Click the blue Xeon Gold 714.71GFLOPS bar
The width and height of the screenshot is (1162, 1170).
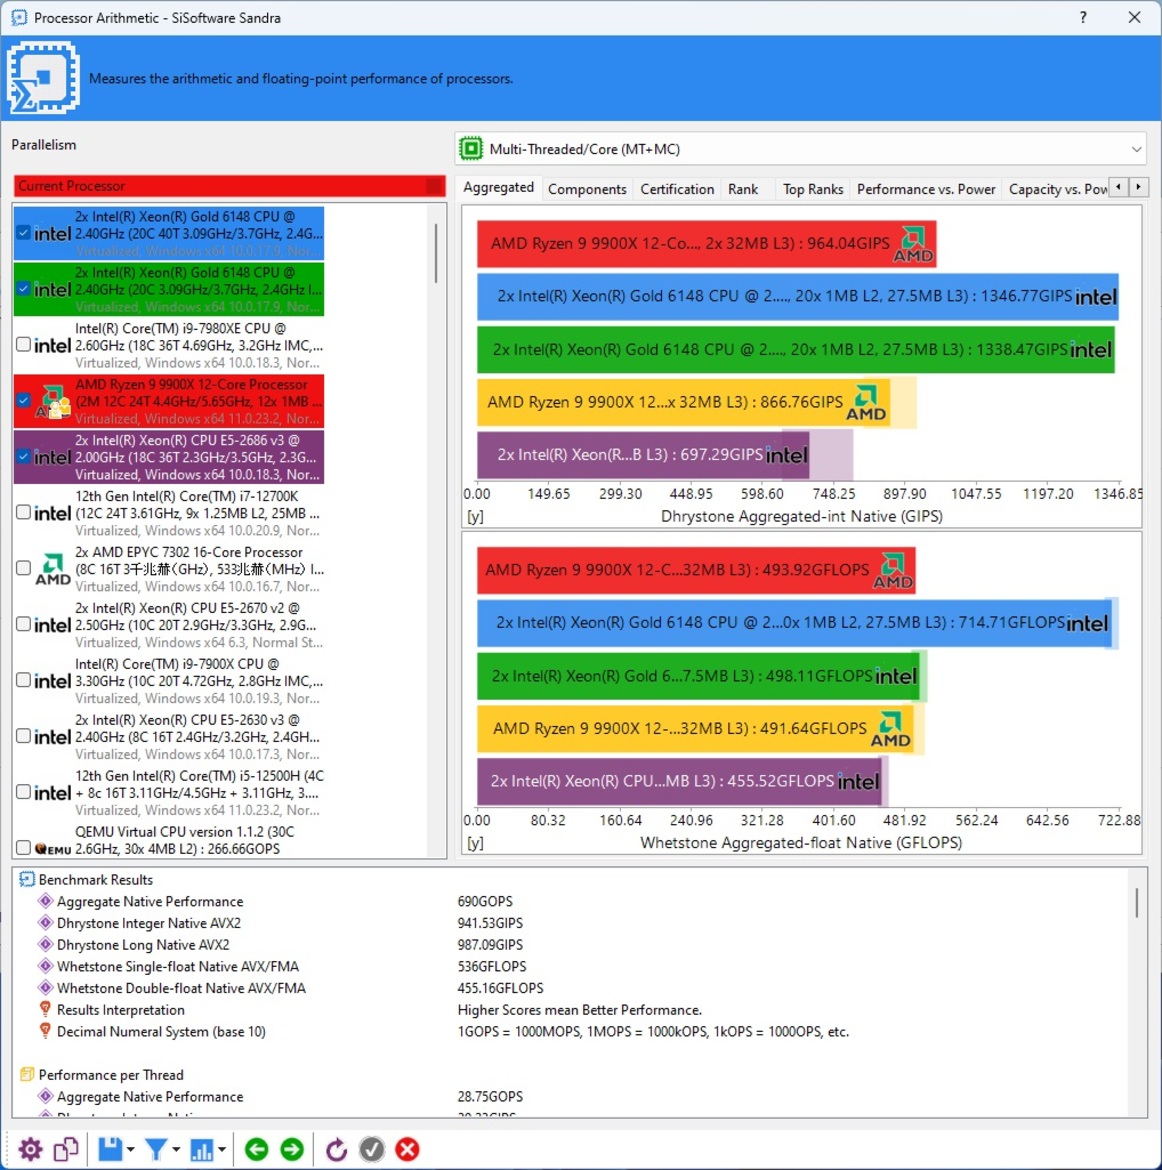[x=794, y=623]
